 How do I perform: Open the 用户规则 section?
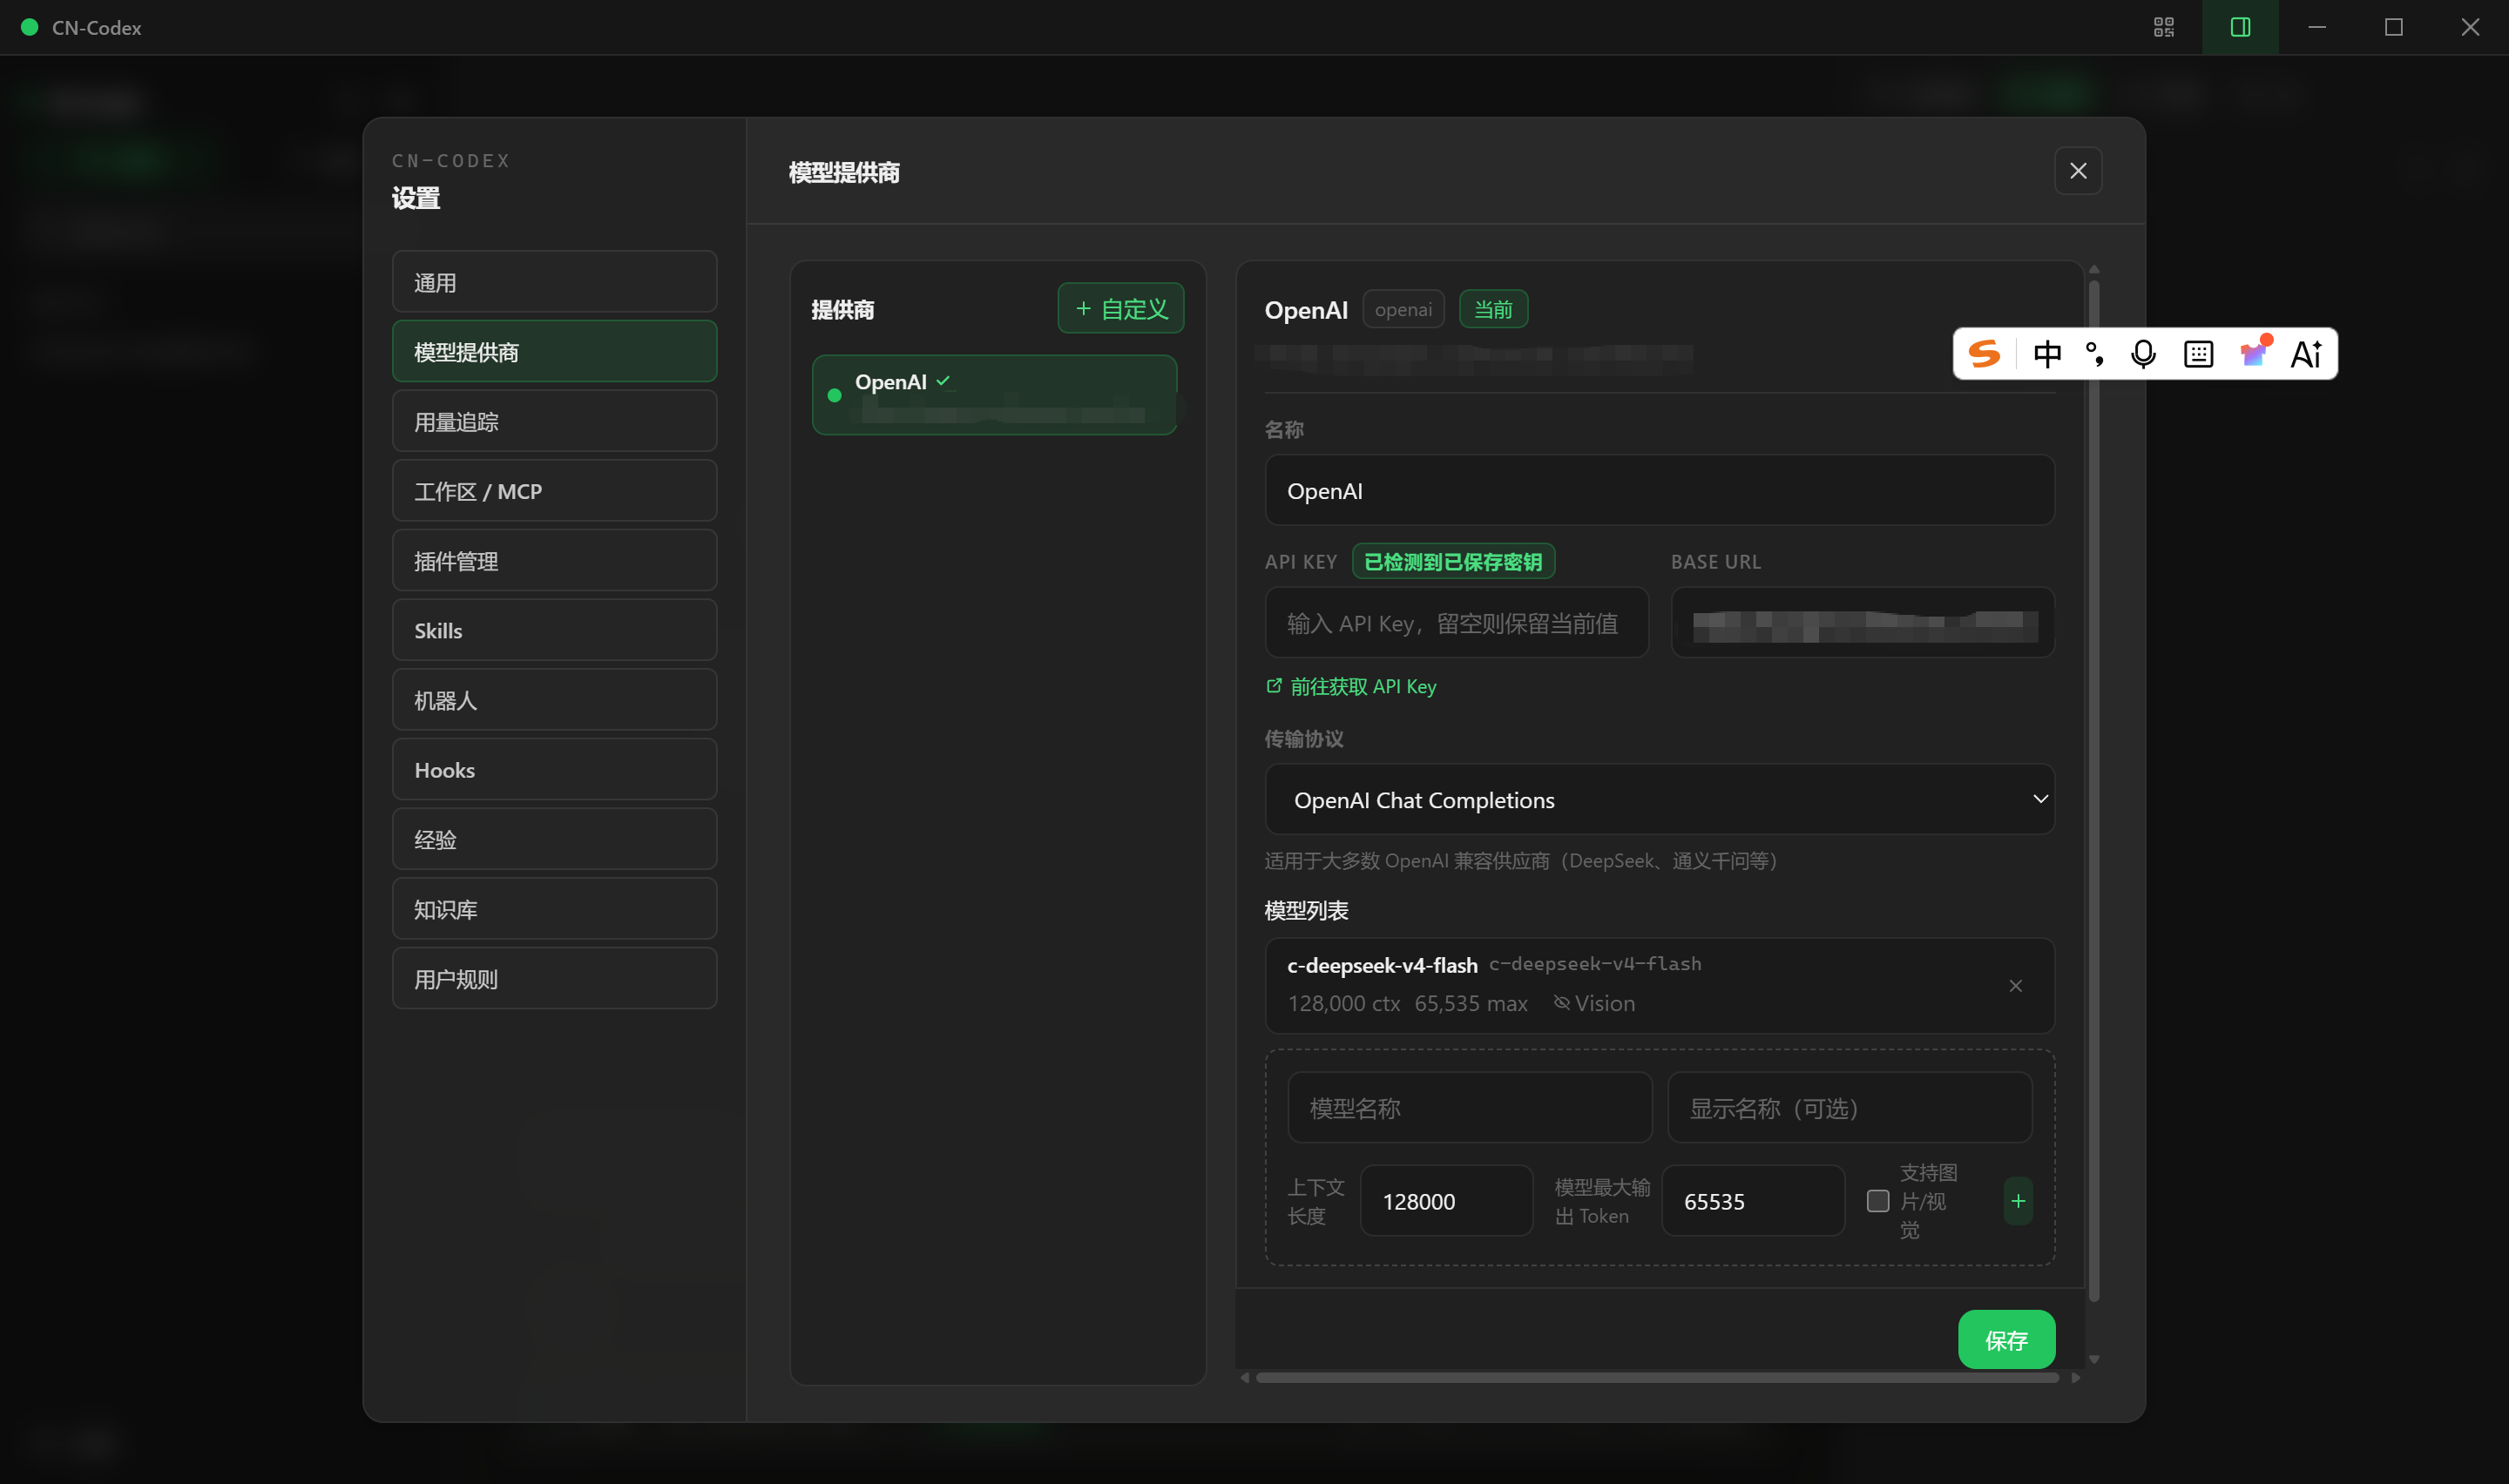pos(555,979)
